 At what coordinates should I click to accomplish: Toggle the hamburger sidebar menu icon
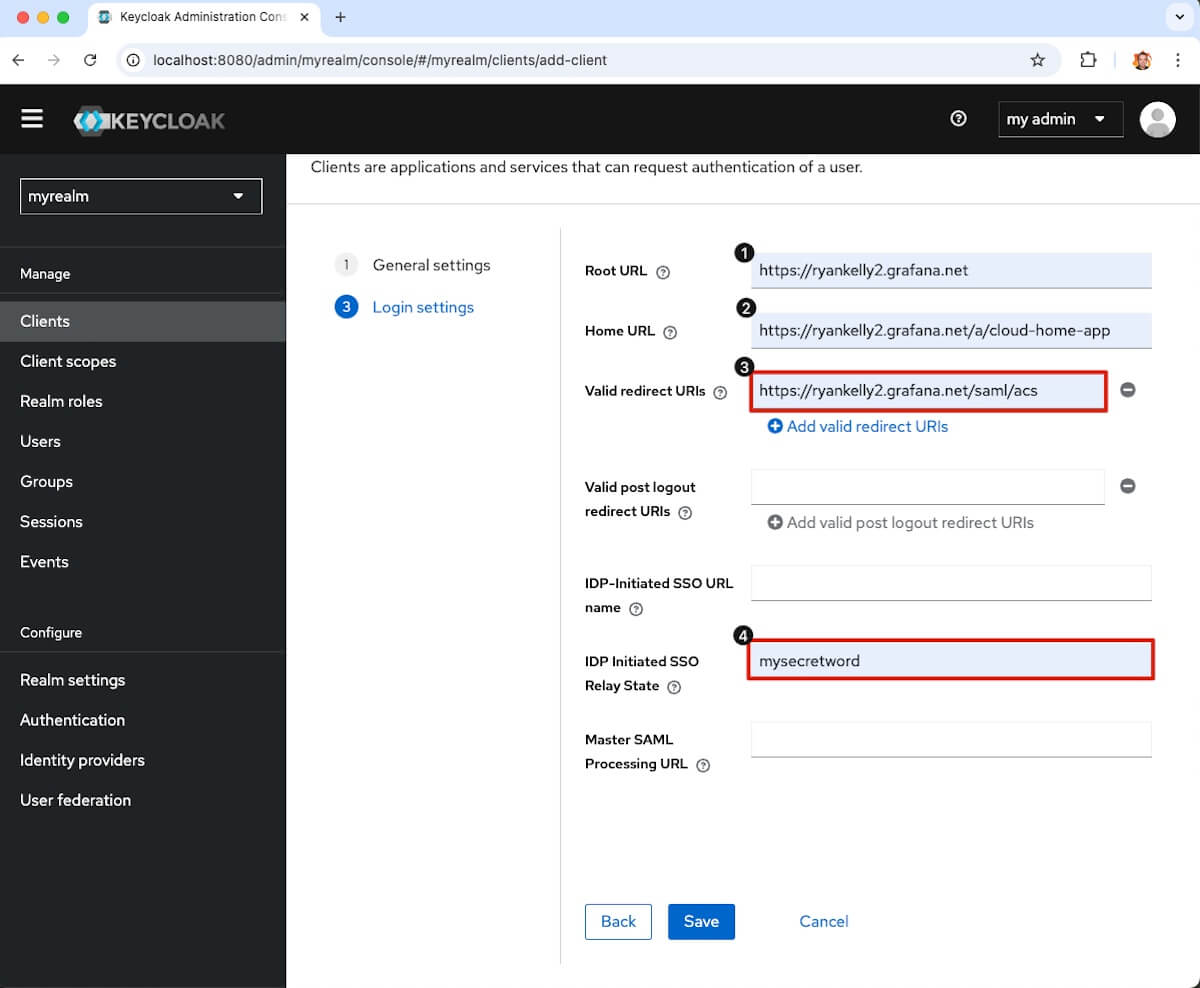32,119
